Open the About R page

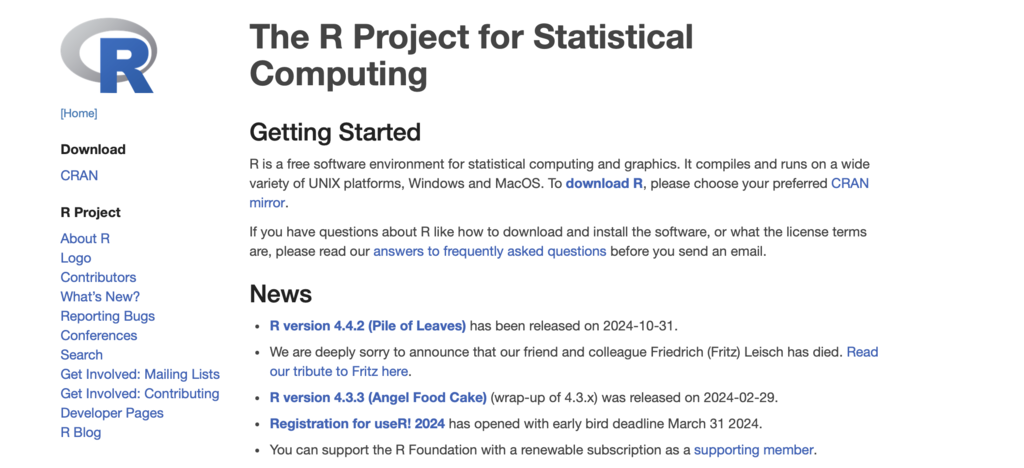pyautogui.click(x=85, y=239)
